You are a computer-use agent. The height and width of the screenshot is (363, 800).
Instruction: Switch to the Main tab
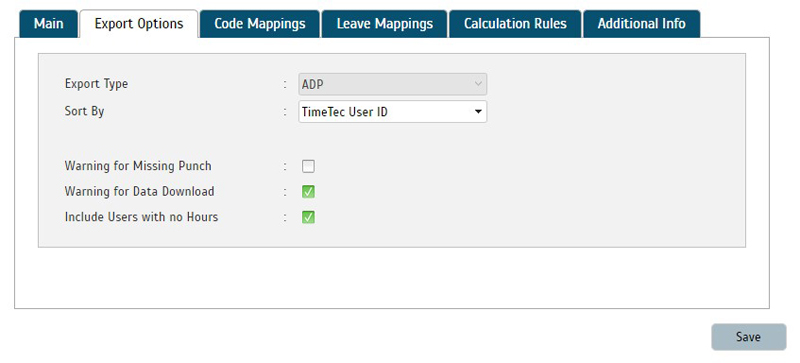pos(48,23)
